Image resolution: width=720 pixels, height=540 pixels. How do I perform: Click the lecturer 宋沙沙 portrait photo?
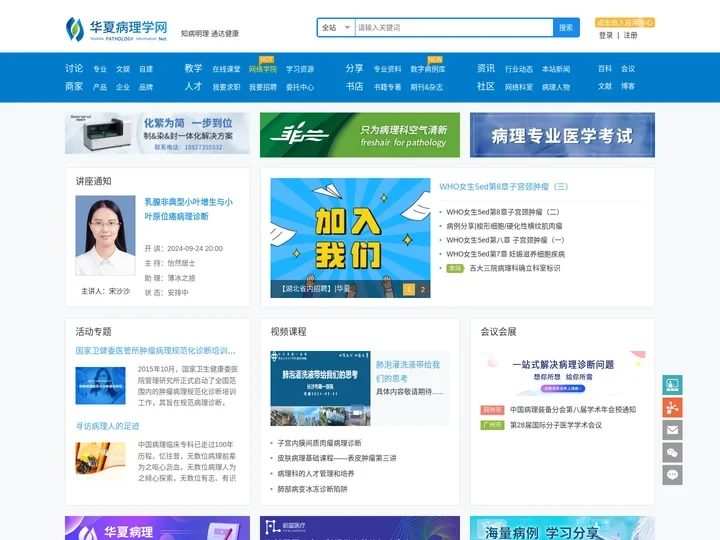tap(105, 236)
